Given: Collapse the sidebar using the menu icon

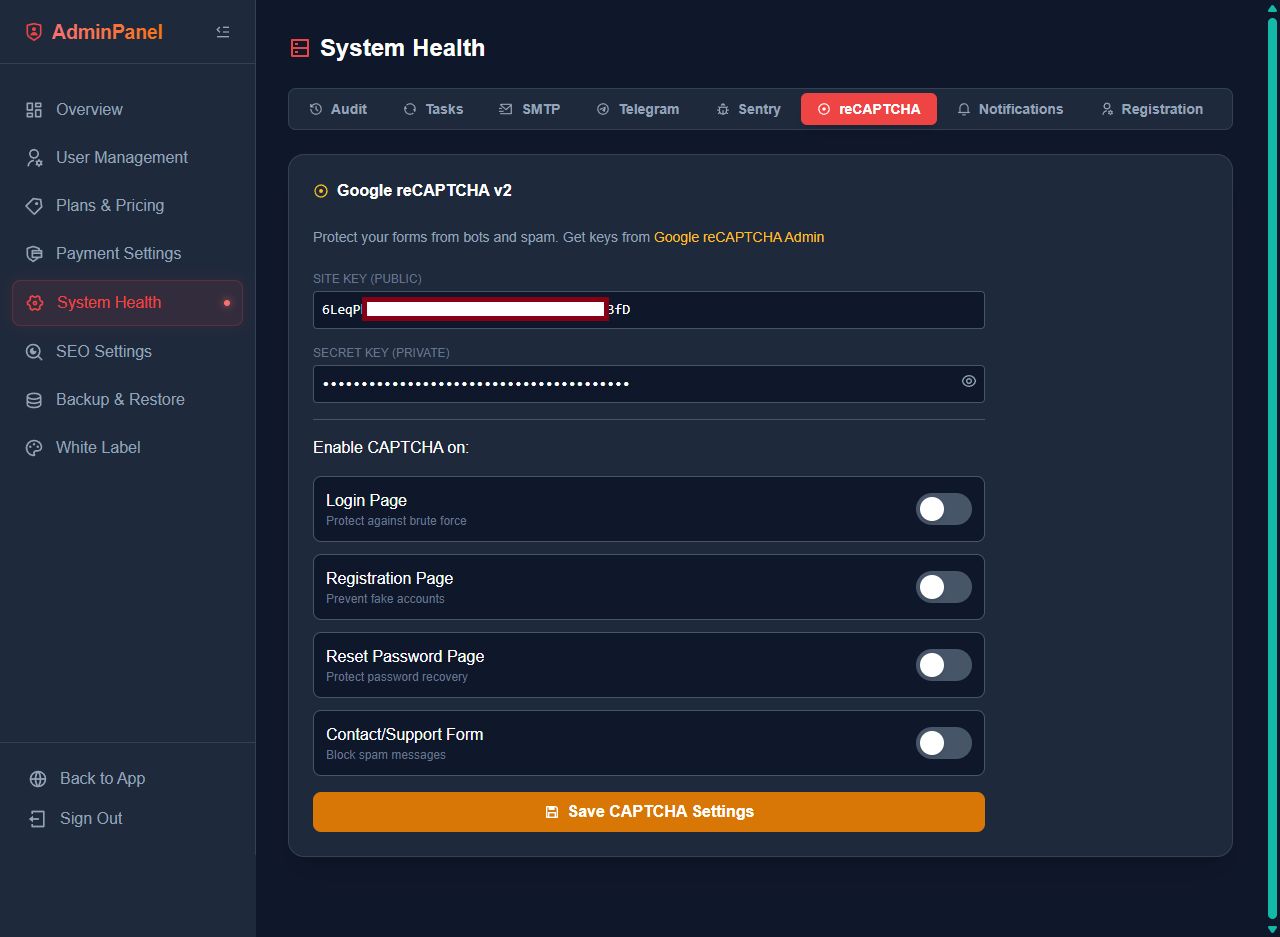Looking at the screenshot, I should pyautogui.click(x=223, y=32).
